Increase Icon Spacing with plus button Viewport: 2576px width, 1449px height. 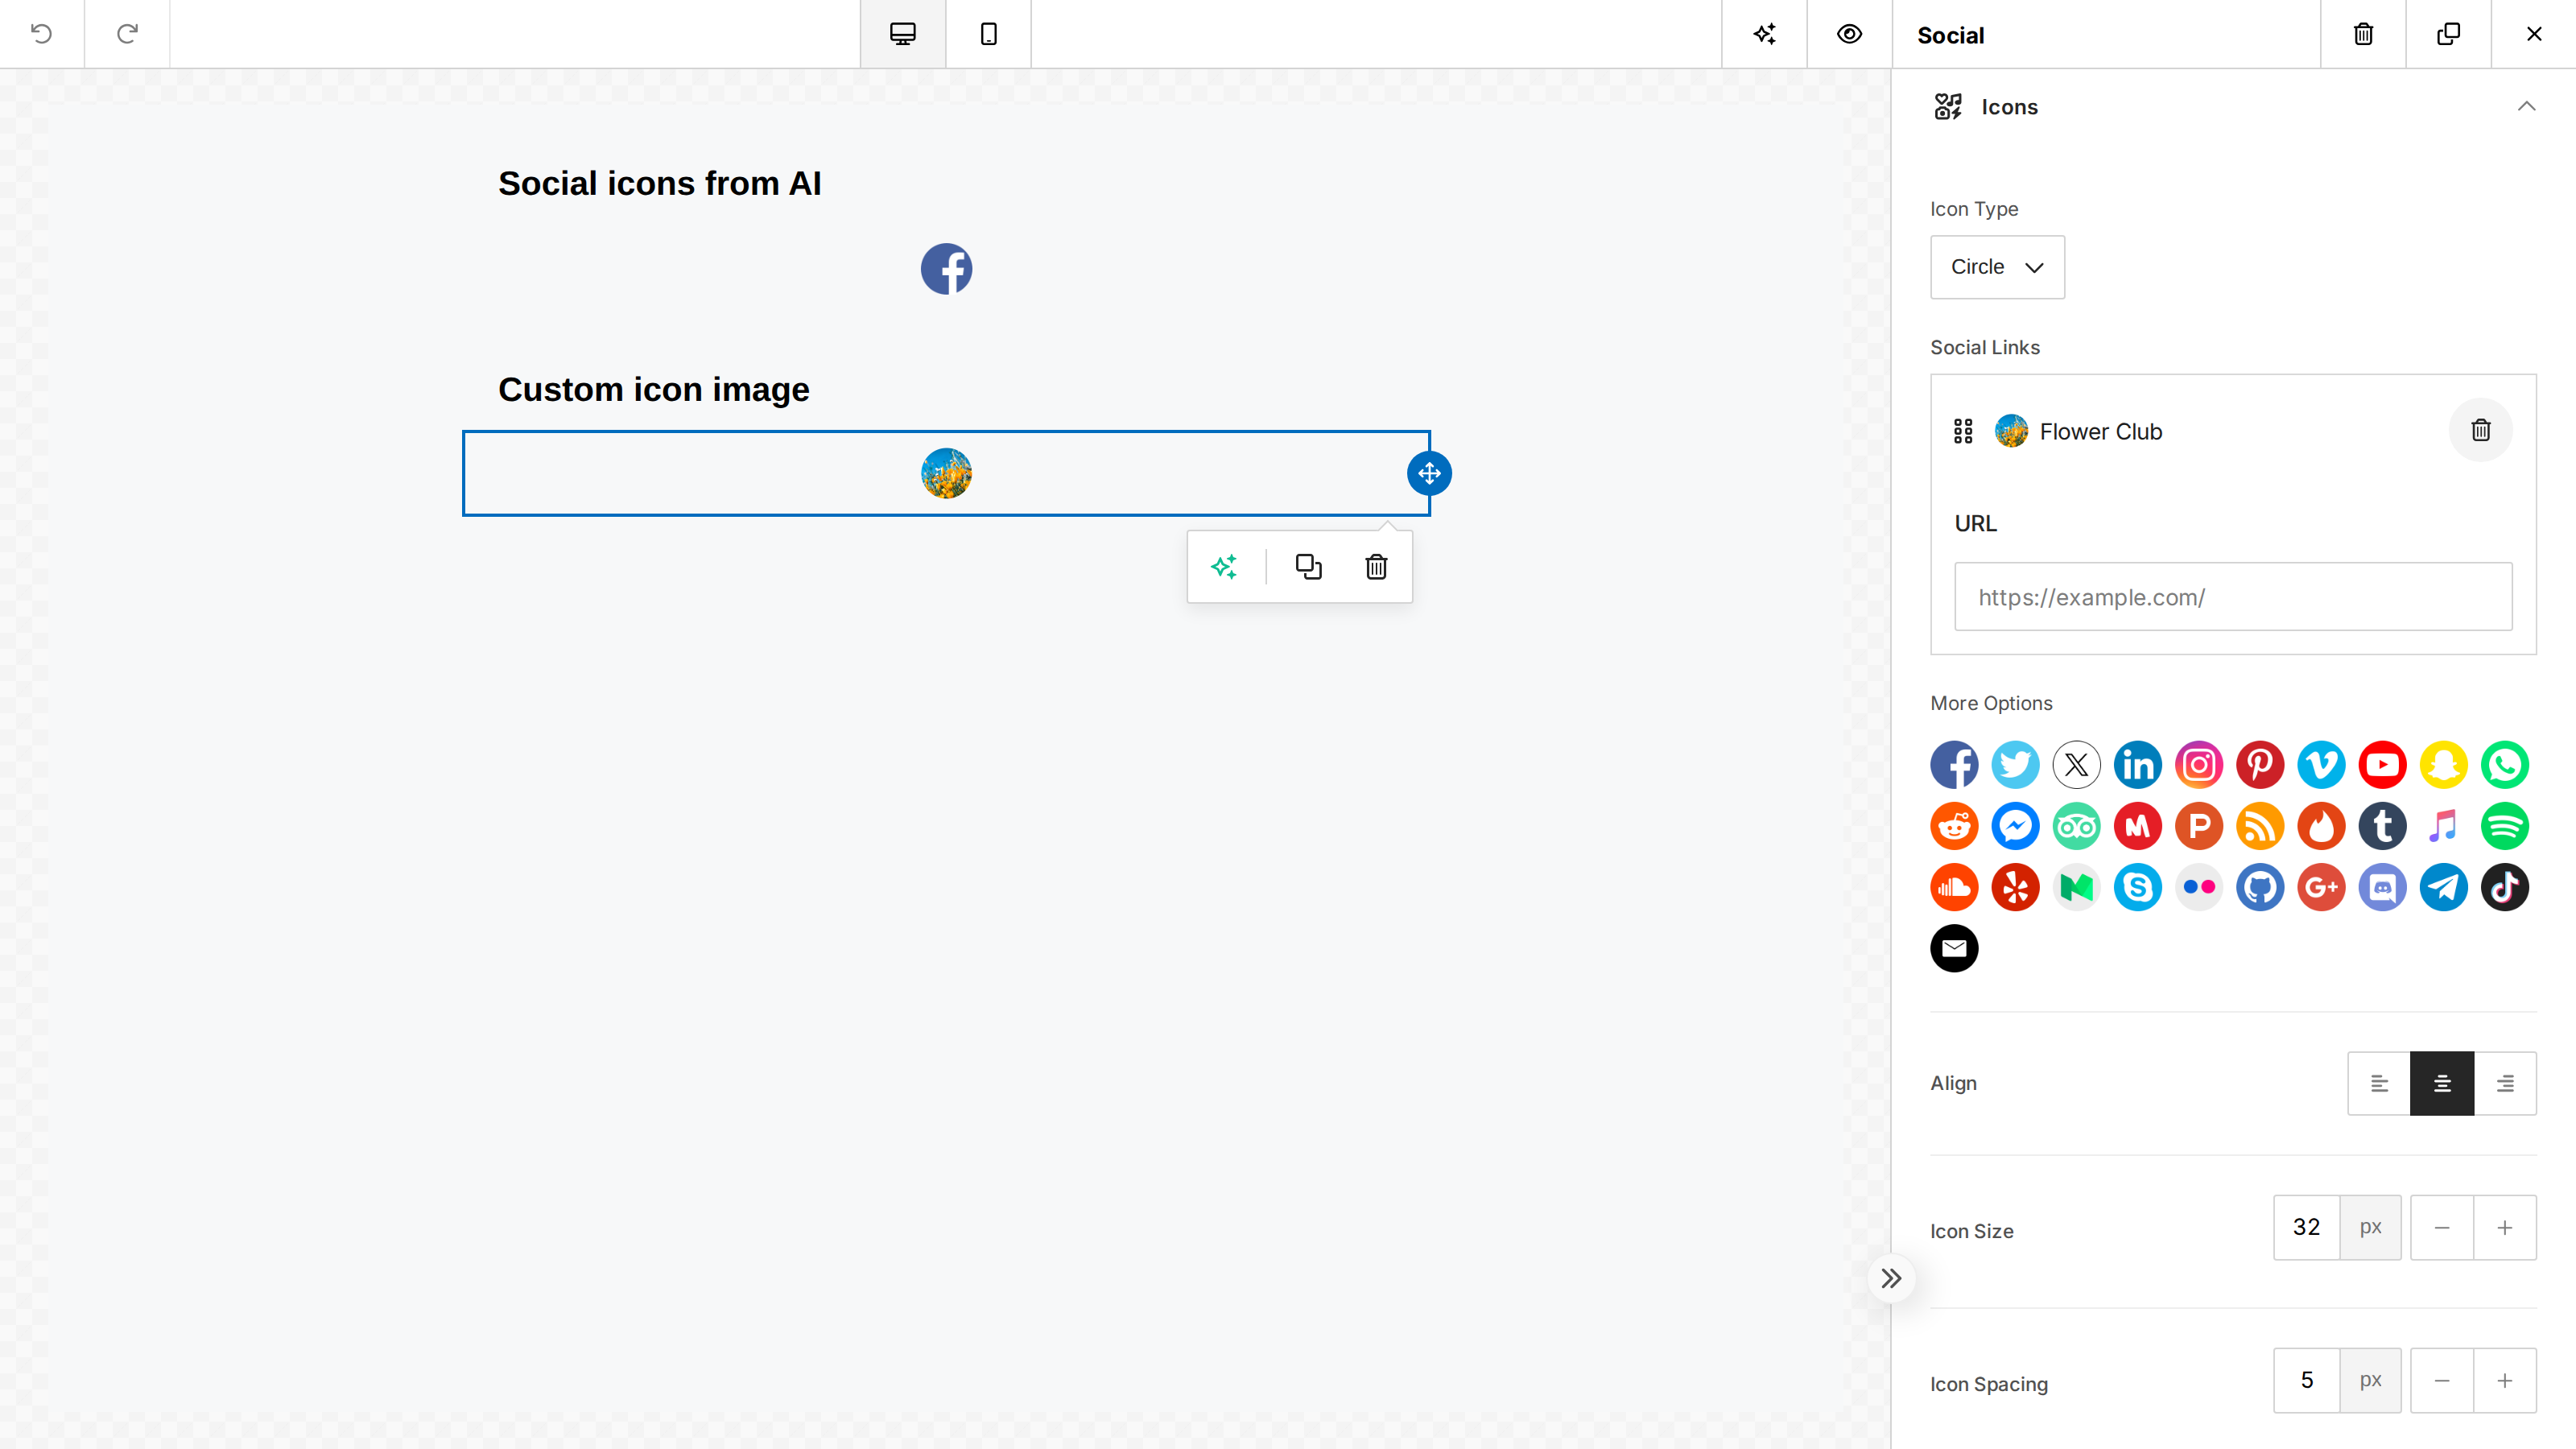(2504, 1380)
